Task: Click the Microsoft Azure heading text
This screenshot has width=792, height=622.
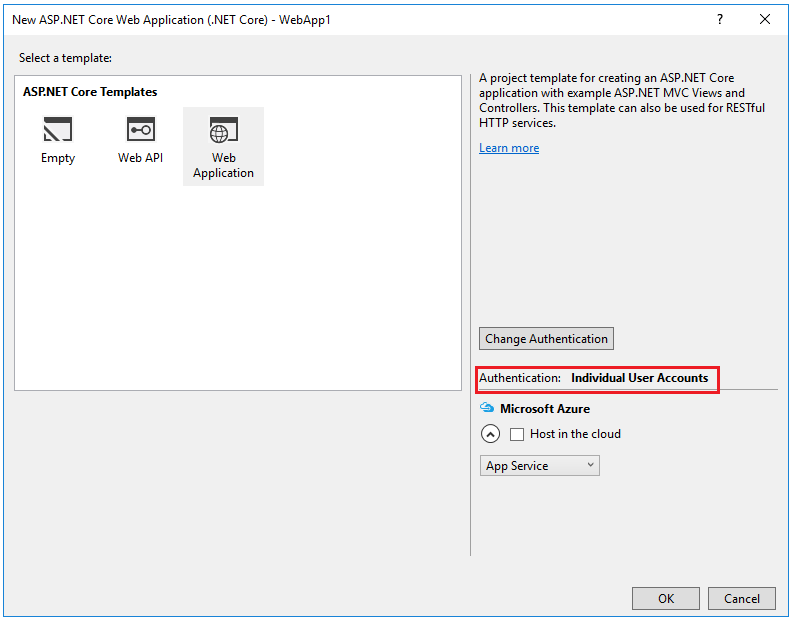Action: [545, 408]
